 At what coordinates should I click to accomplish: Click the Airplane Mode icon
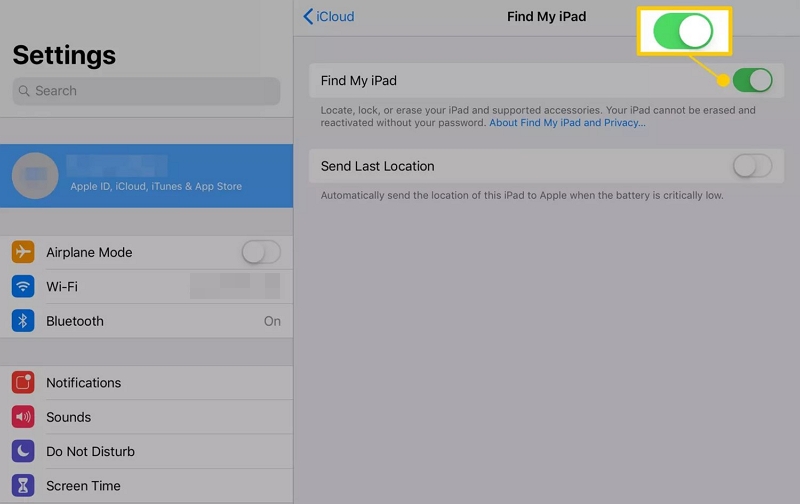(23, 252)
